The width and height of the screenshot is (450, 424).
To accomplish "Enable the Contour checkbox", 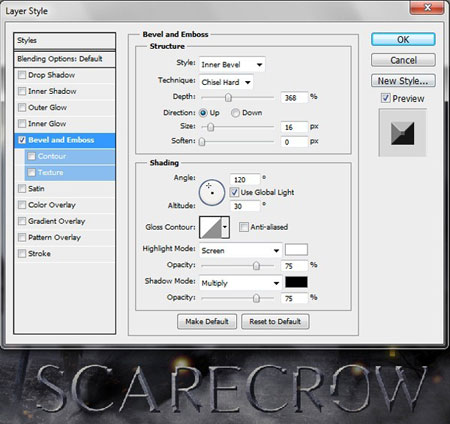I will (x=32, y=156).
